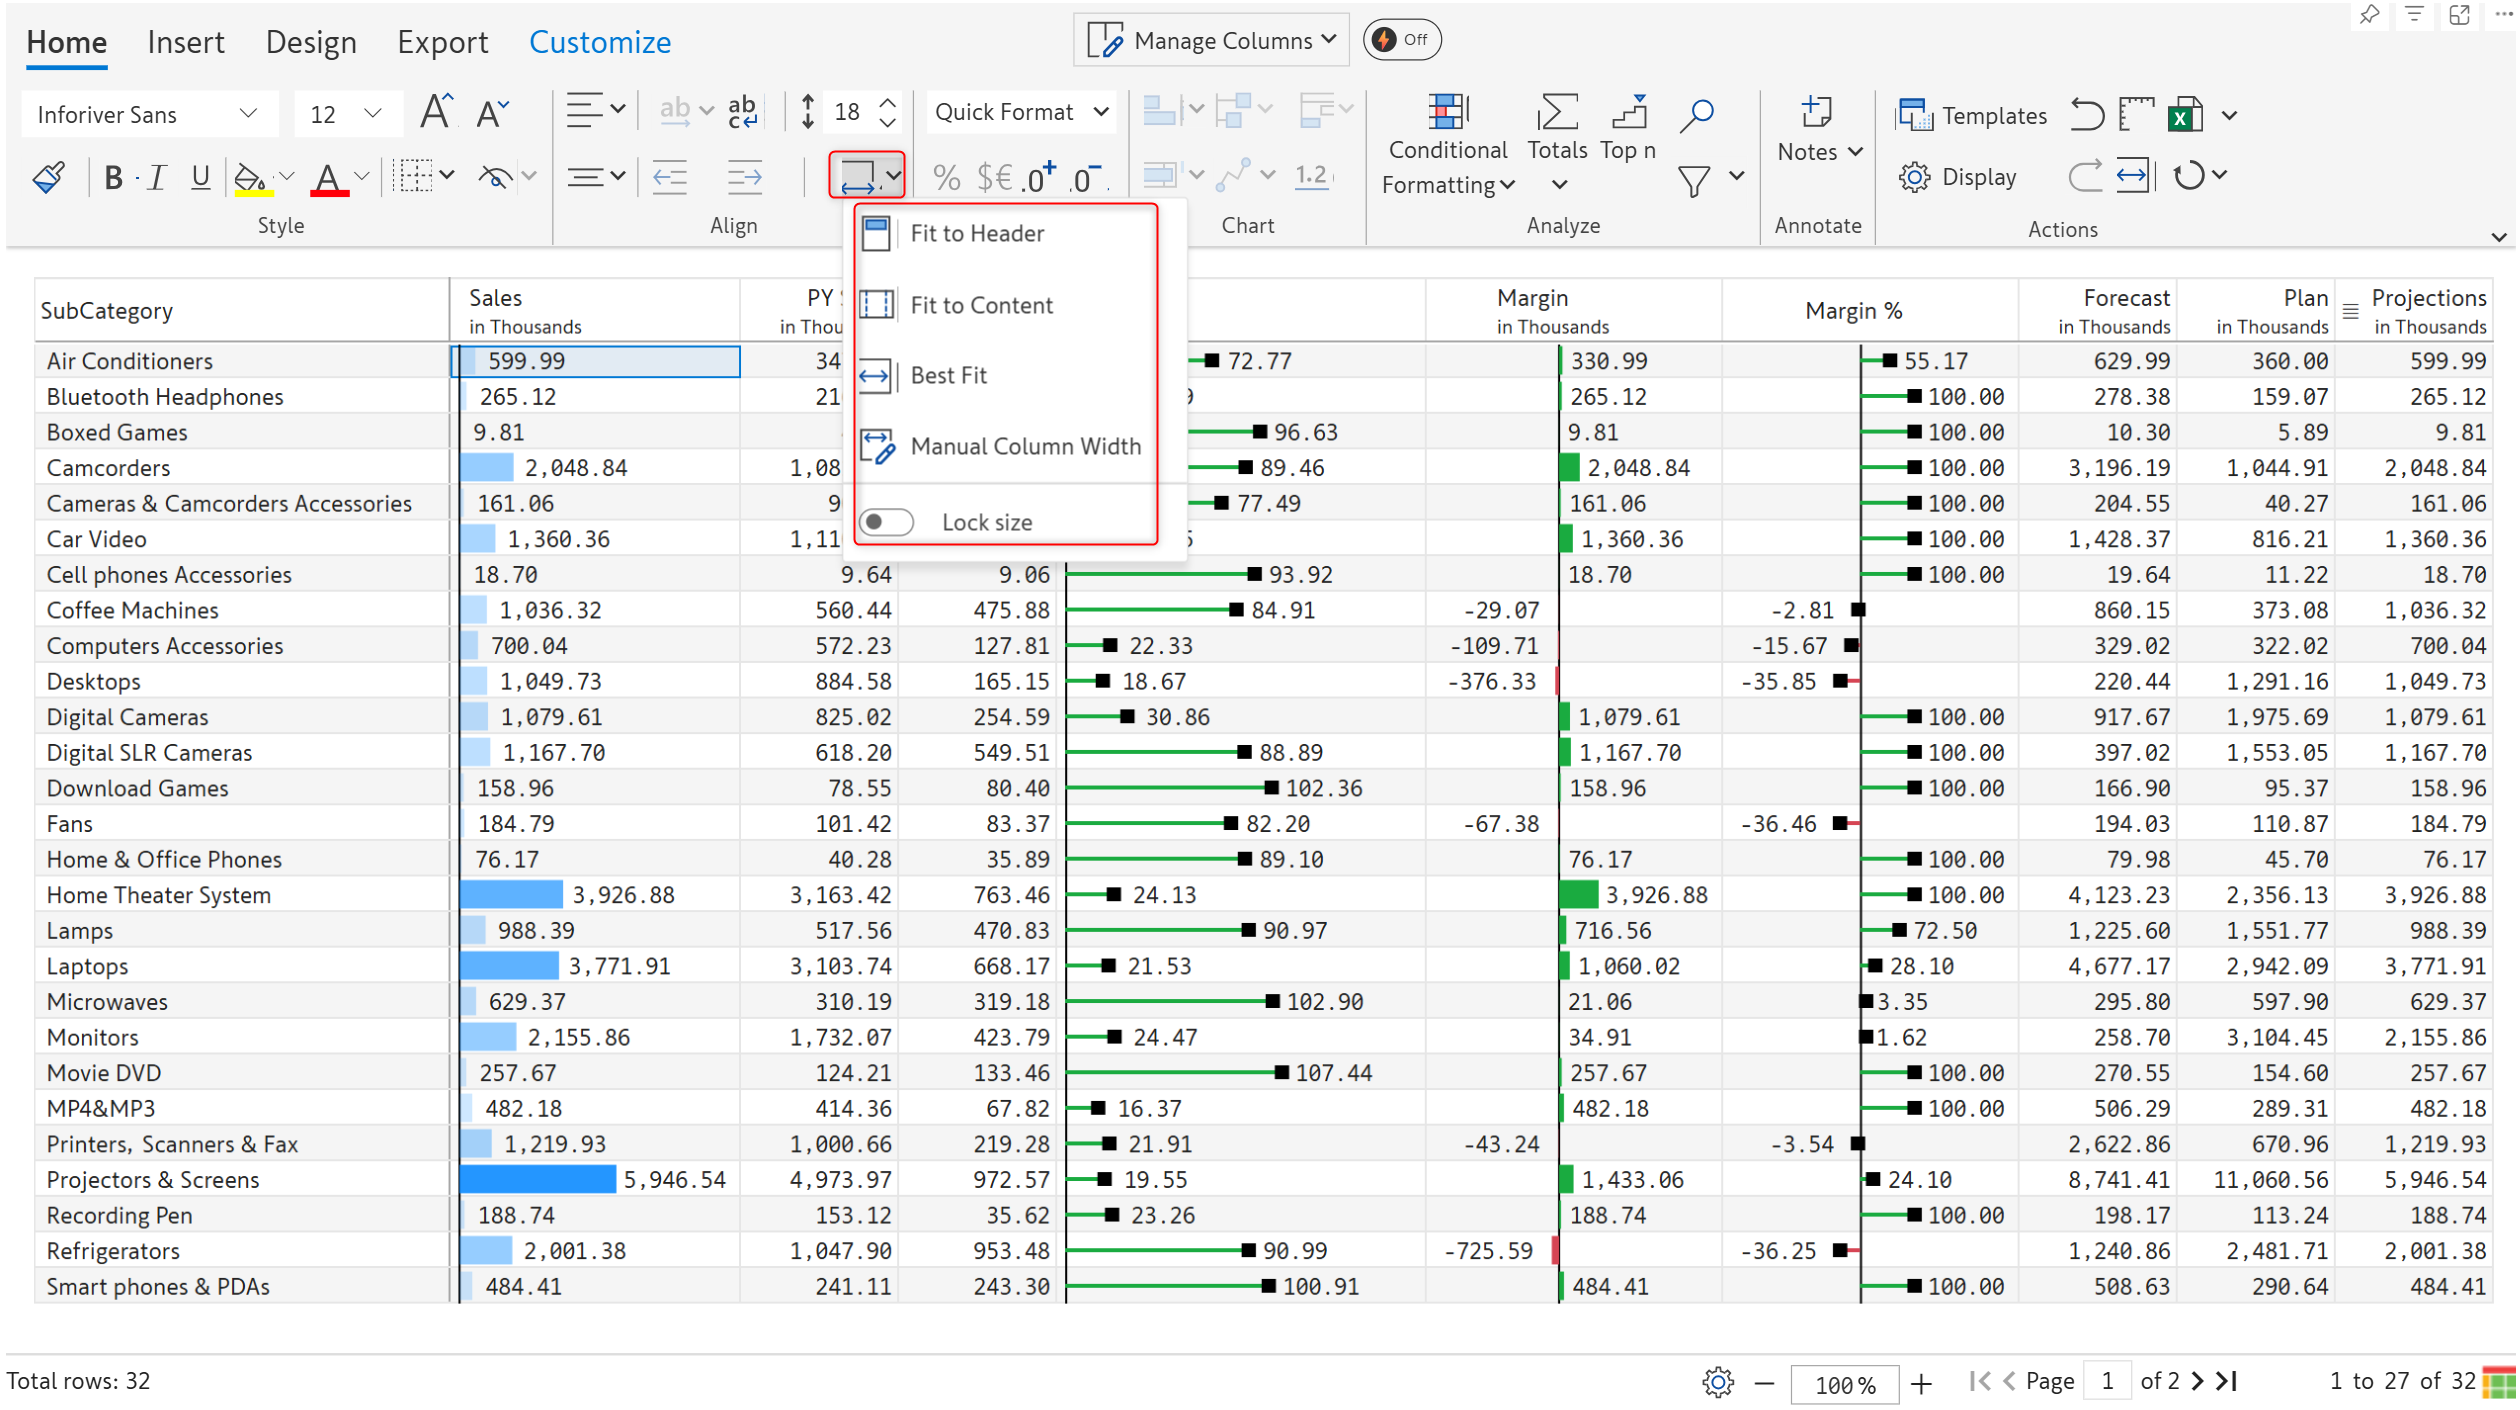2520x1410 pixels.
Task: Select Fit to Content menu option
Action: pyautogui.click(x=980, y=305)
